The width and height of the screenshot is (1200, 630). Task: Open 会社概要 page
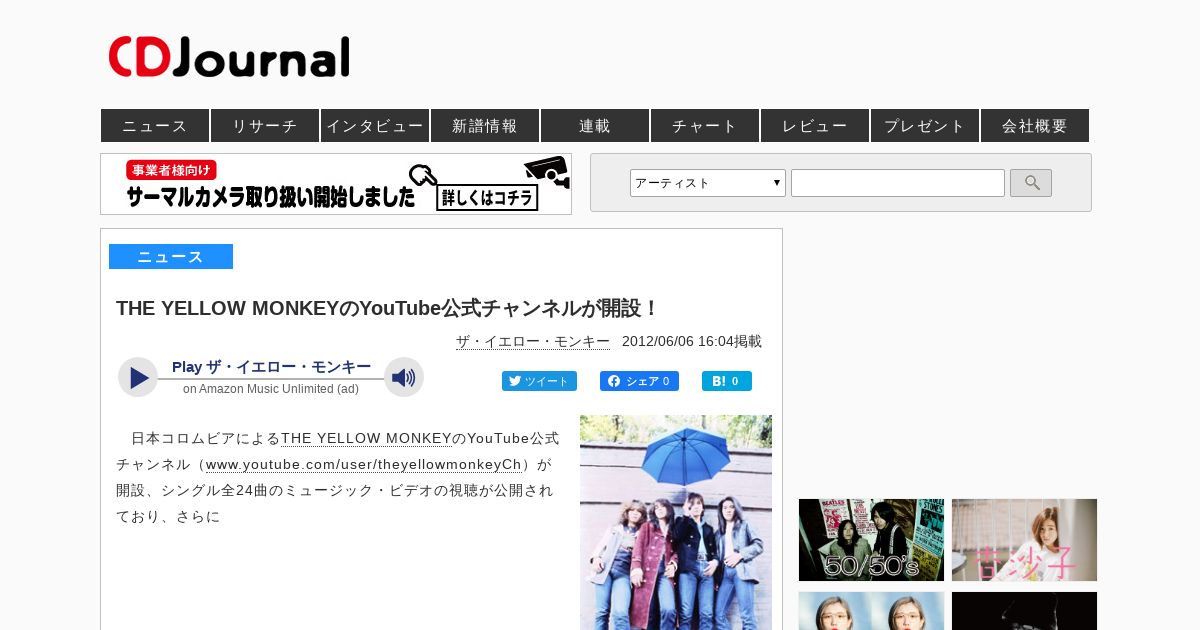click(1035, 125)
